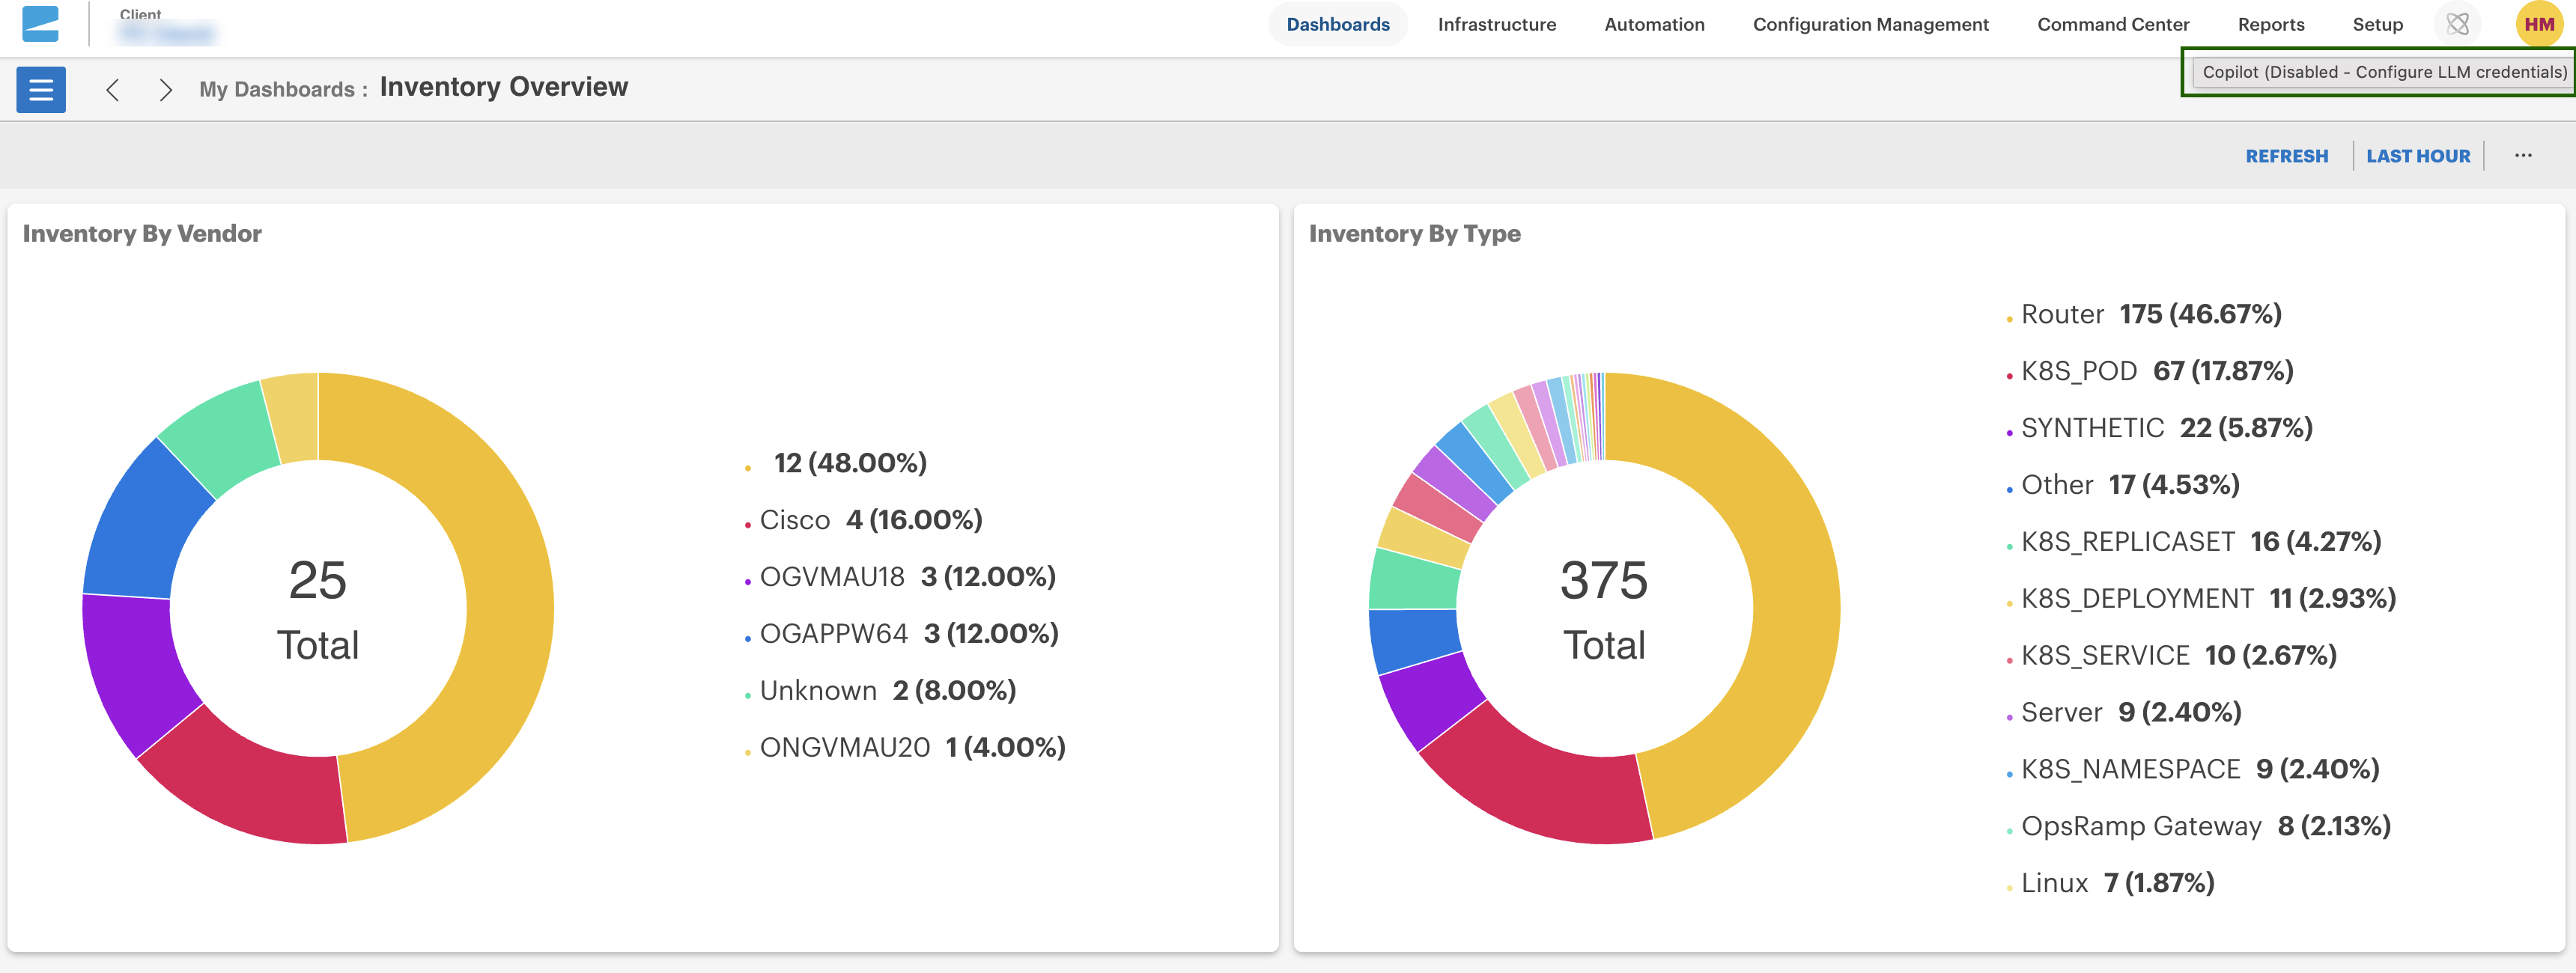Go to next dashboard with right arrow
The width and height of the screenshot is (2576, 973).
click(166, 90)
